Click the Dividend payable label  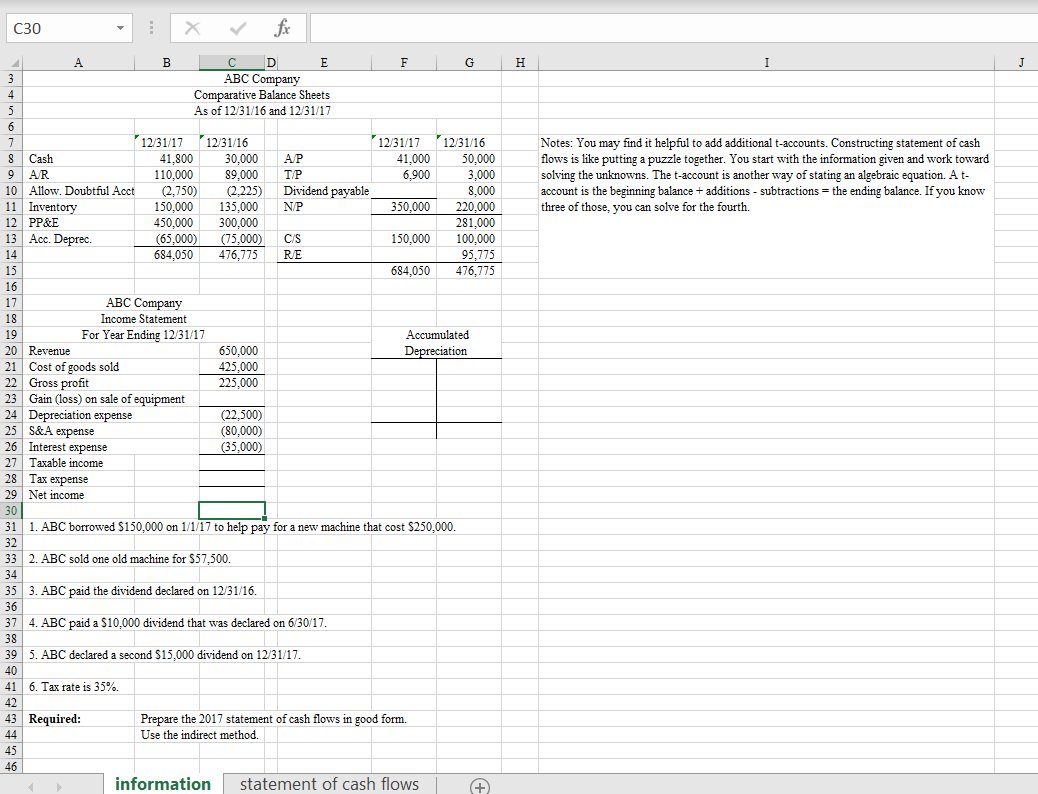[x=326, y=191]
